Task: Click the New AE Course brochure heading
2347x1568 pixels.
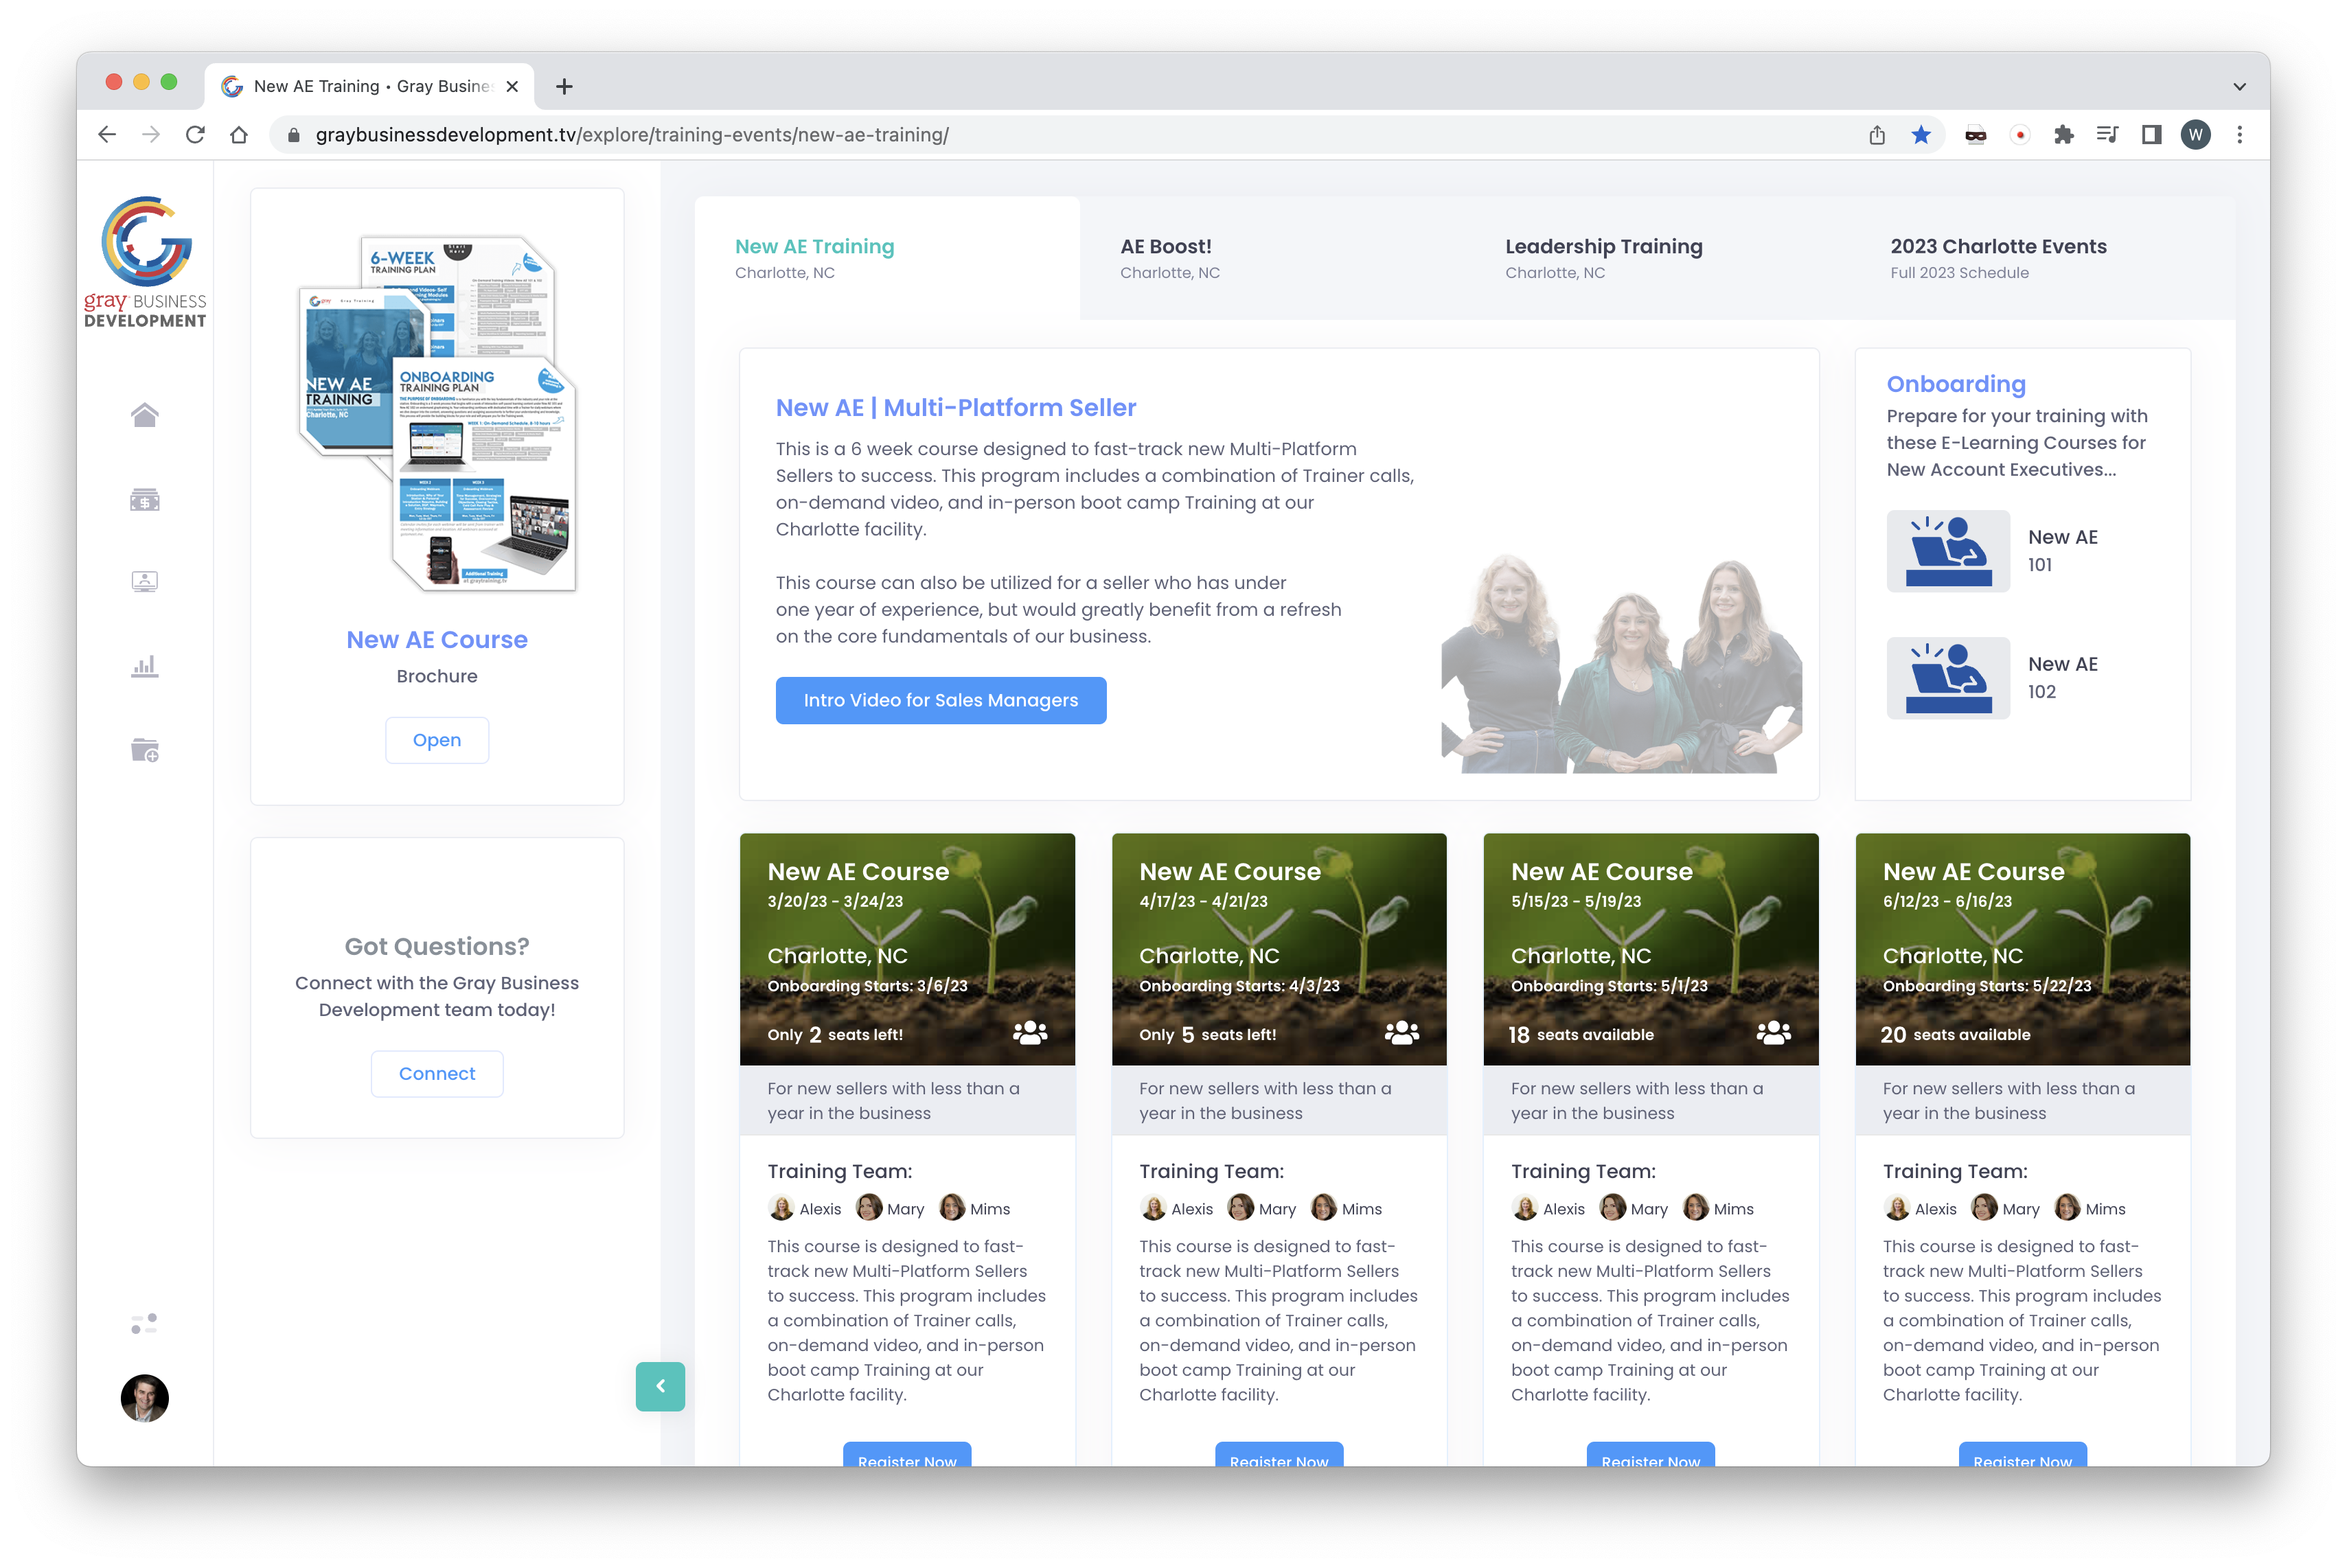Action: 437,640
